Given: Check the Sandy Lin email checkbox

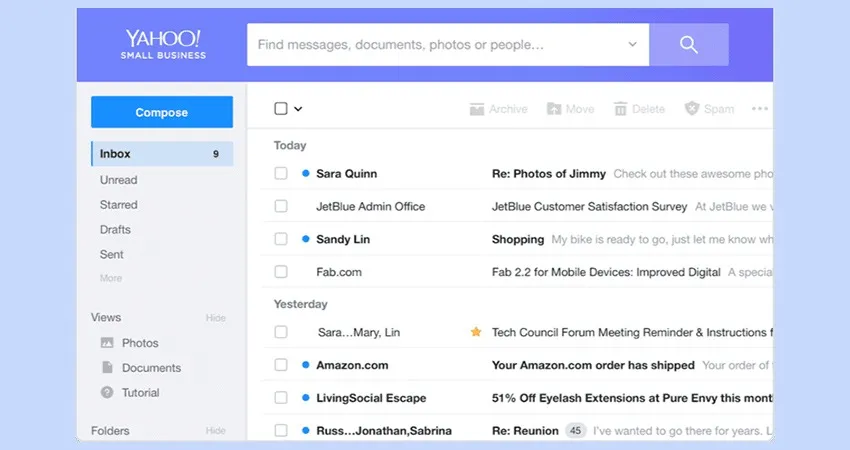Looking at the screenshot, I should [x=281, y=239].
